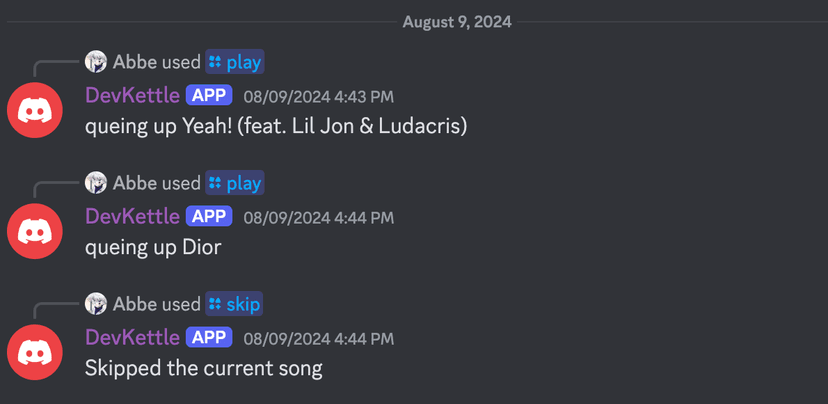
Task: Click Abbe's small avatar above the Yeah! message
Action: tap(96, 62)
